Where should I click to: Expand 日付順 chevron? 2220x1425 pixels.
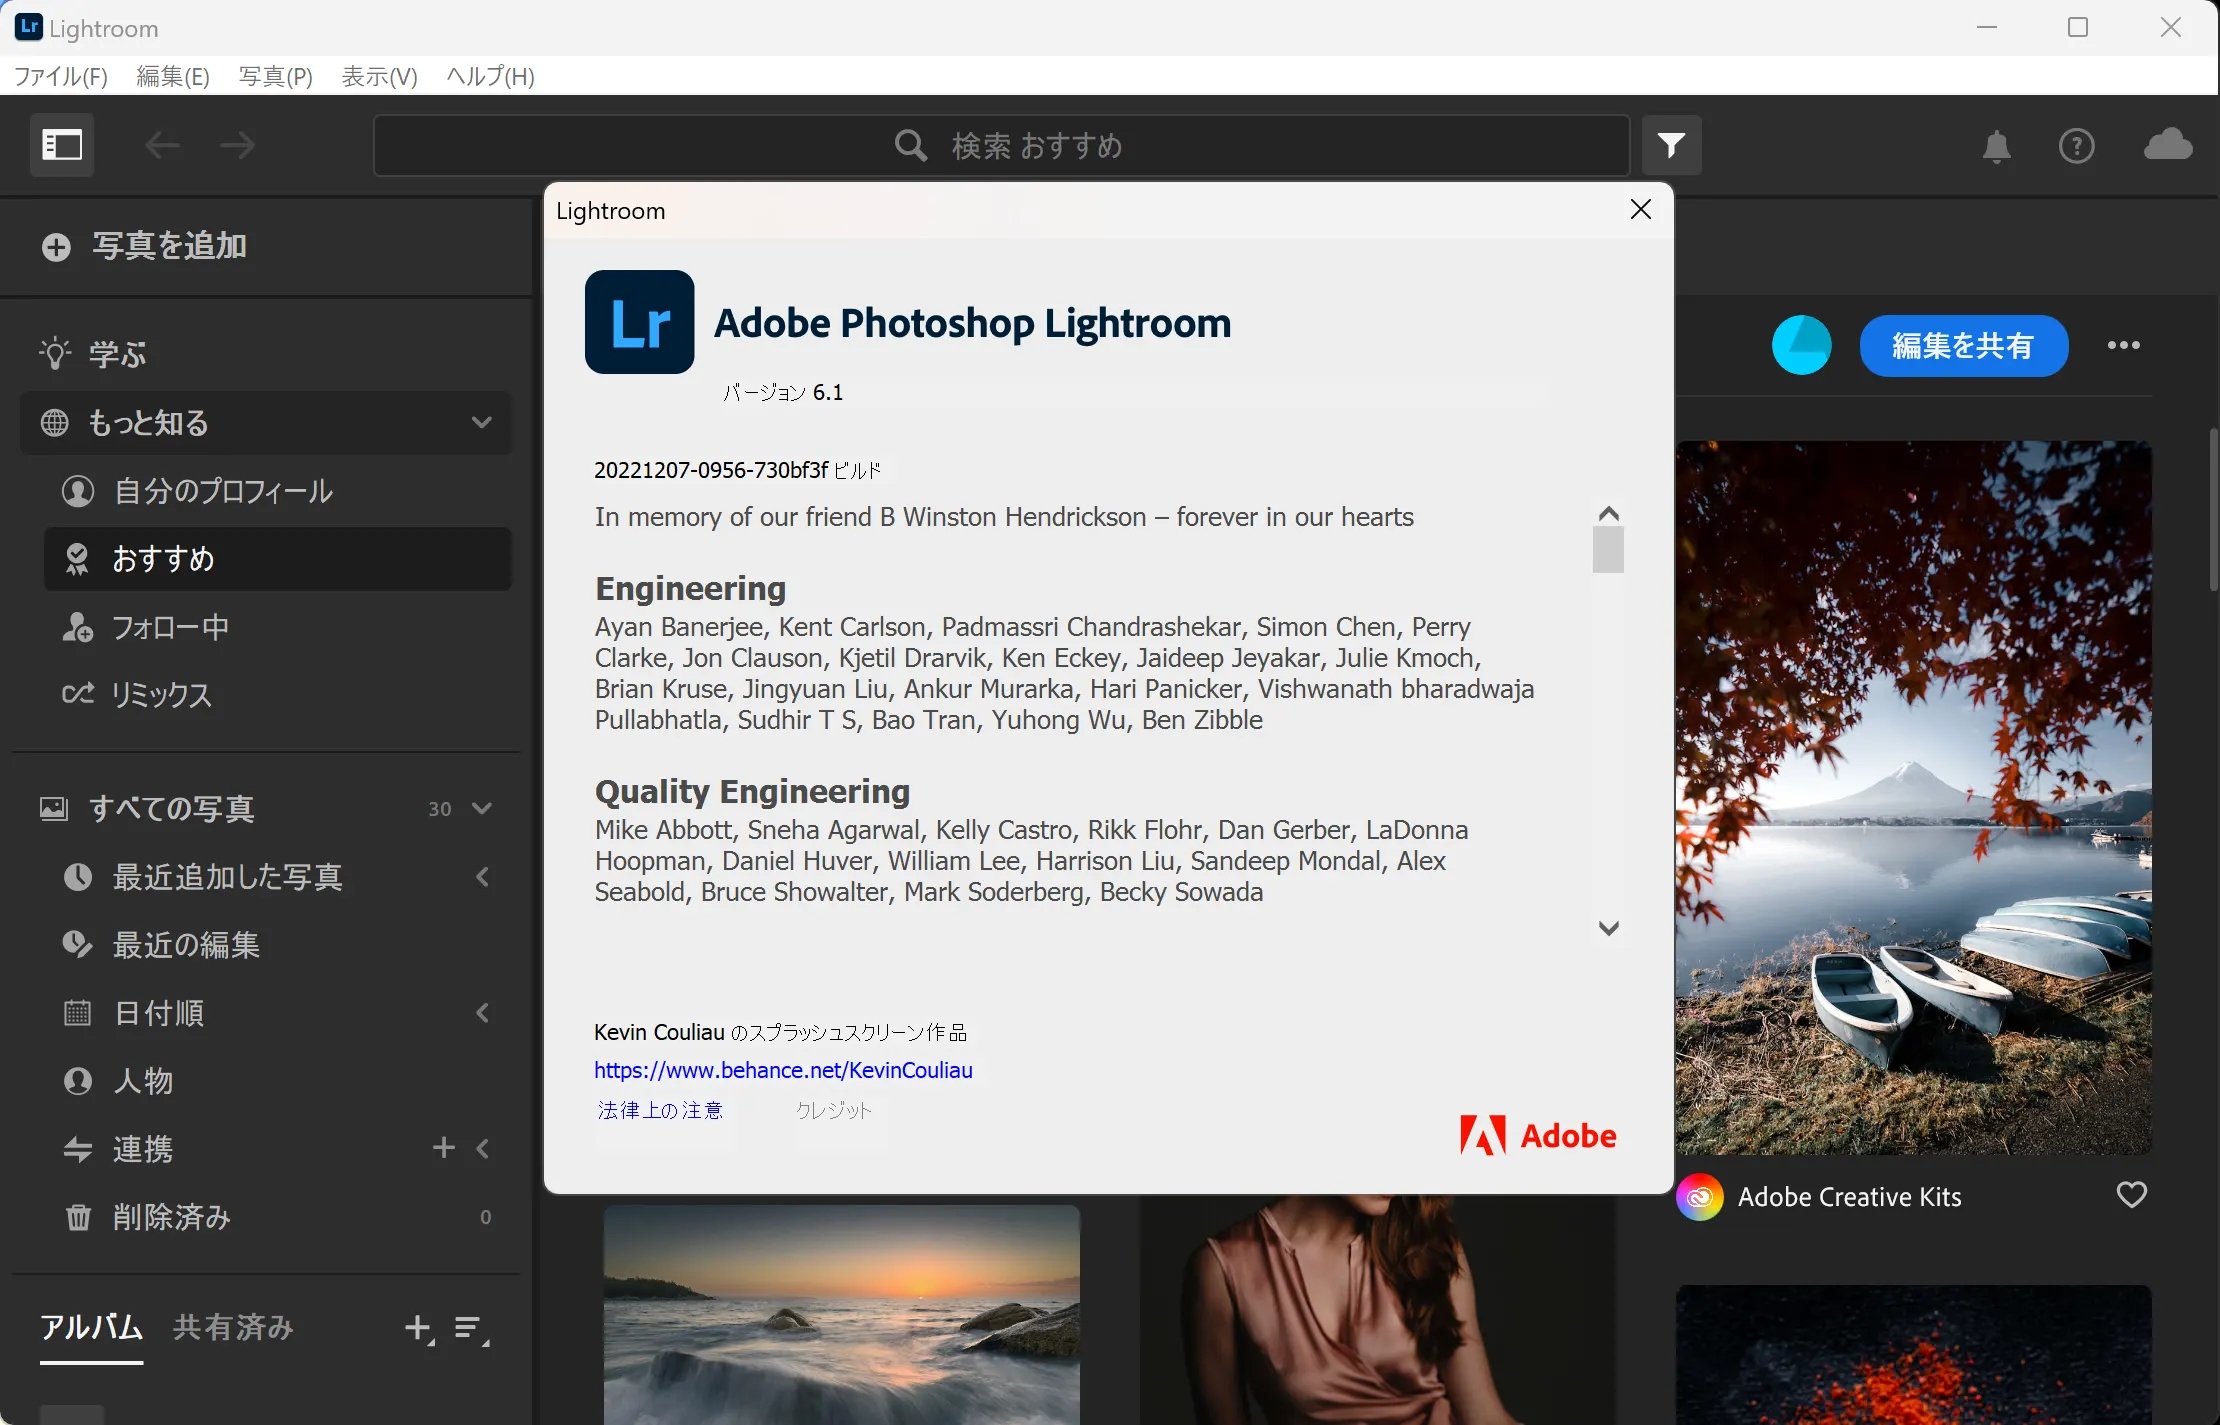click(x=482, y=1013)
